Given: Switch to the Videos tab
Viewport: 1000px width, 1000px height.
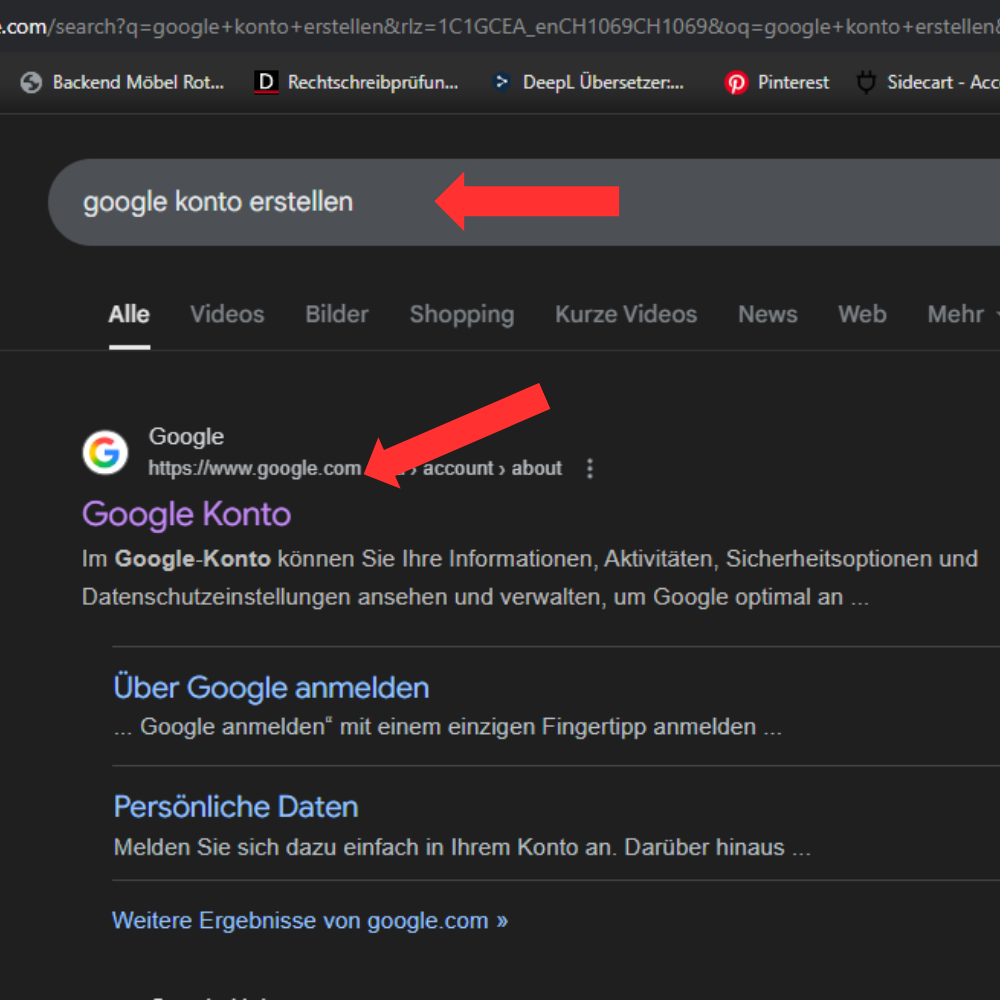Looking at the screenshot, I should click(227, 314).
